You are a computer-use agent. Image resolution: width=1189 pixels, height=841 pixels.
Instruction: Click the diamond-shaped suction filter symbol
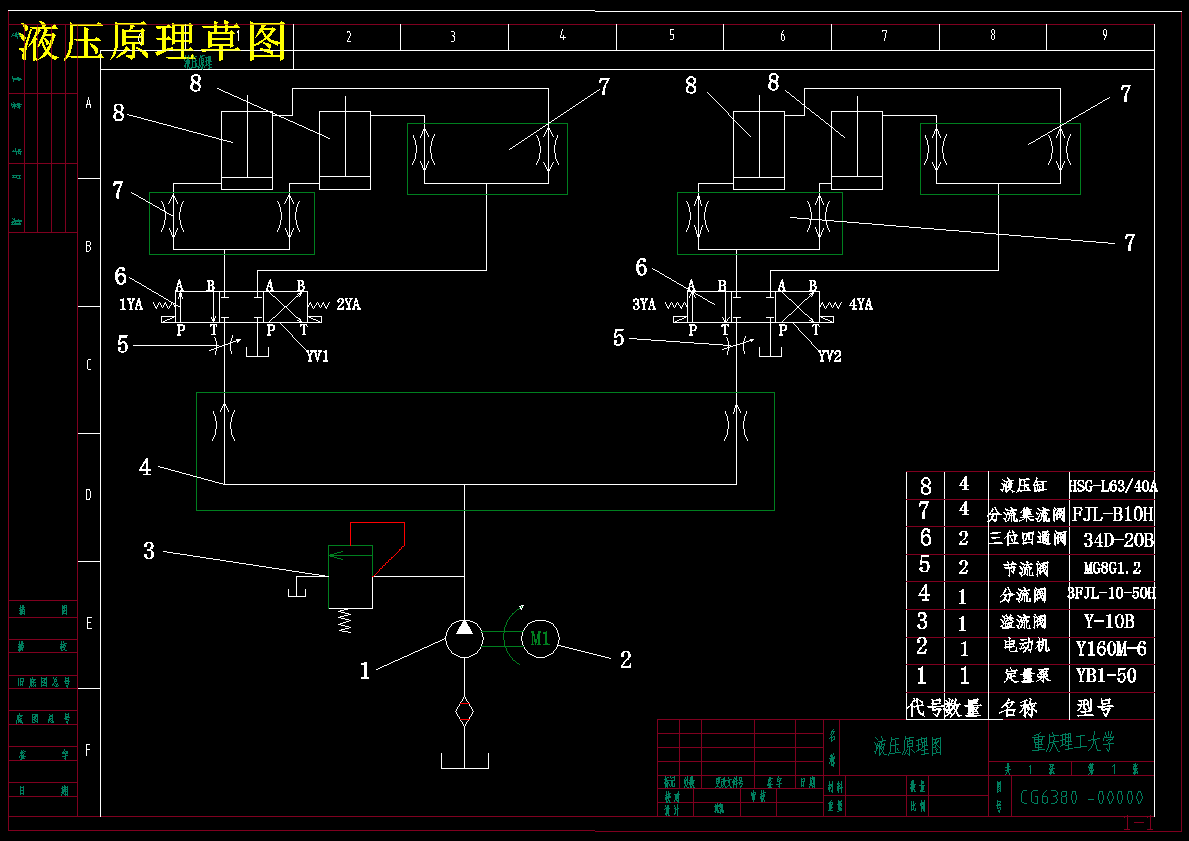464,711
